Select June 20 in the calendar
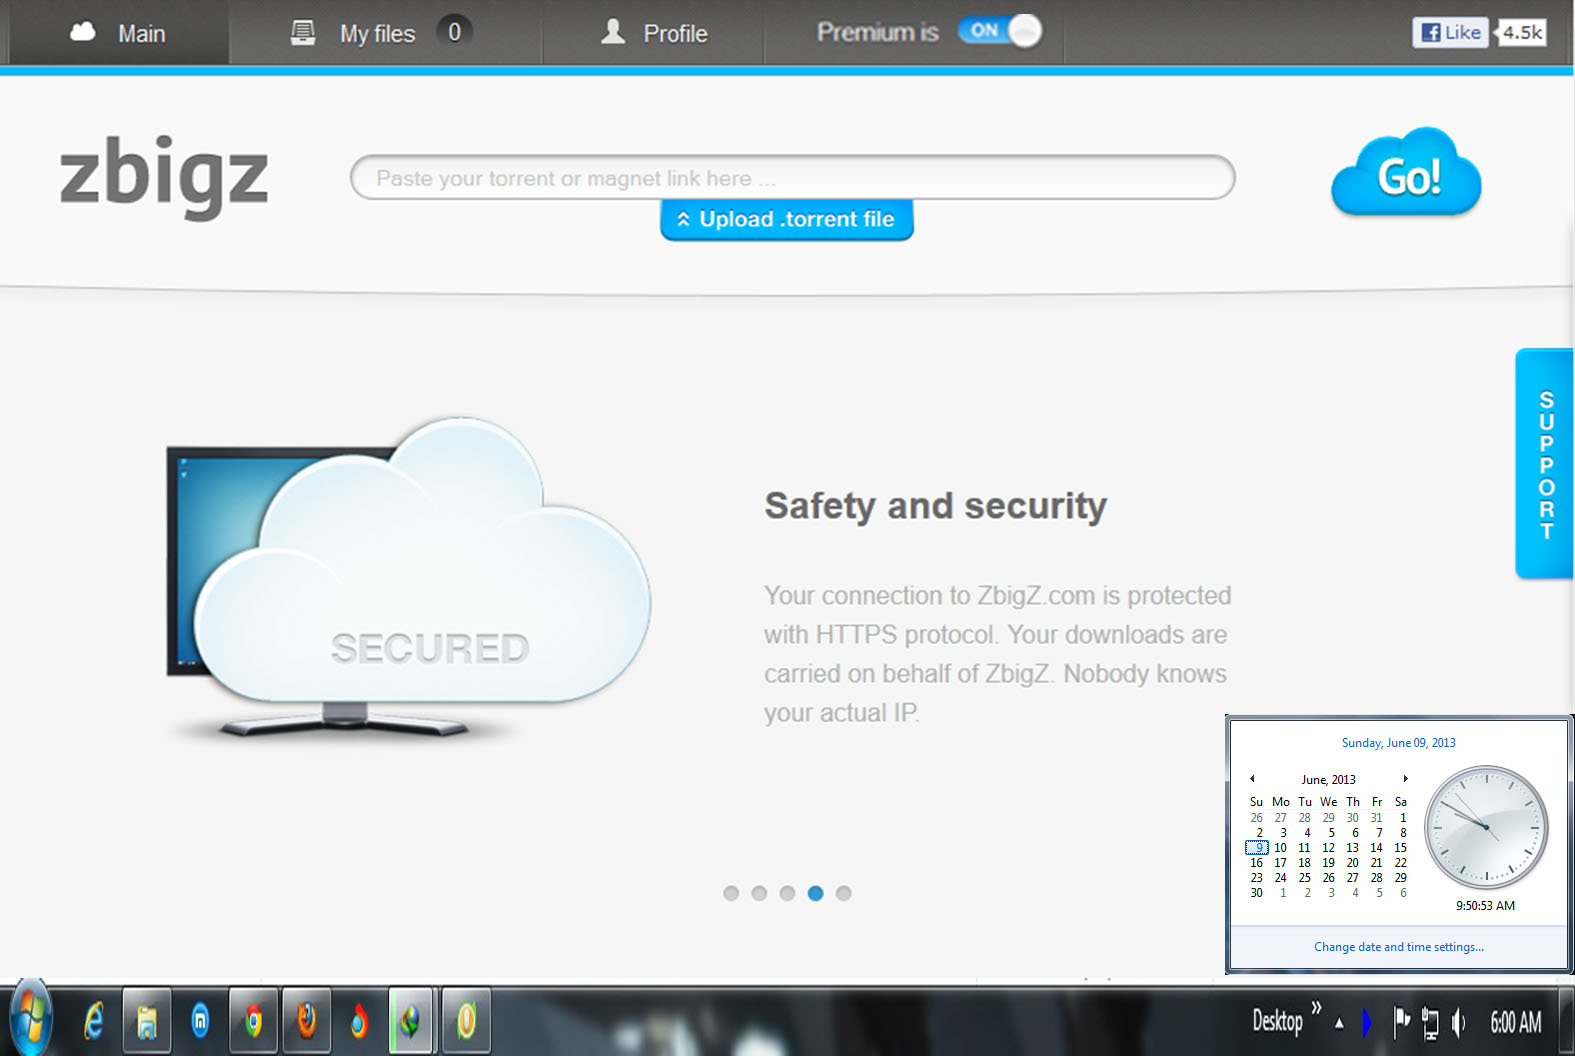The height and width of the screenshot is (1056, 1575). pyautogui.click(x=1352, y=862)
